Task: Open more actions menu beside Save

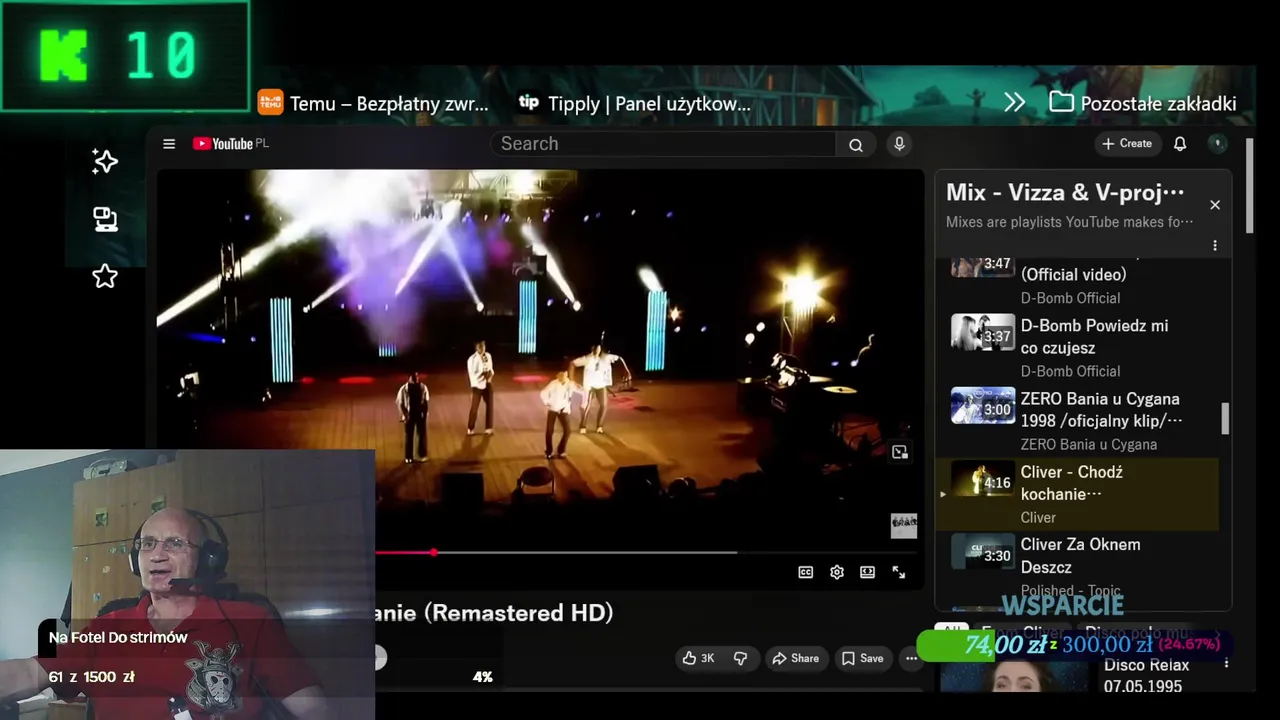Action: (x=911, y=658)
